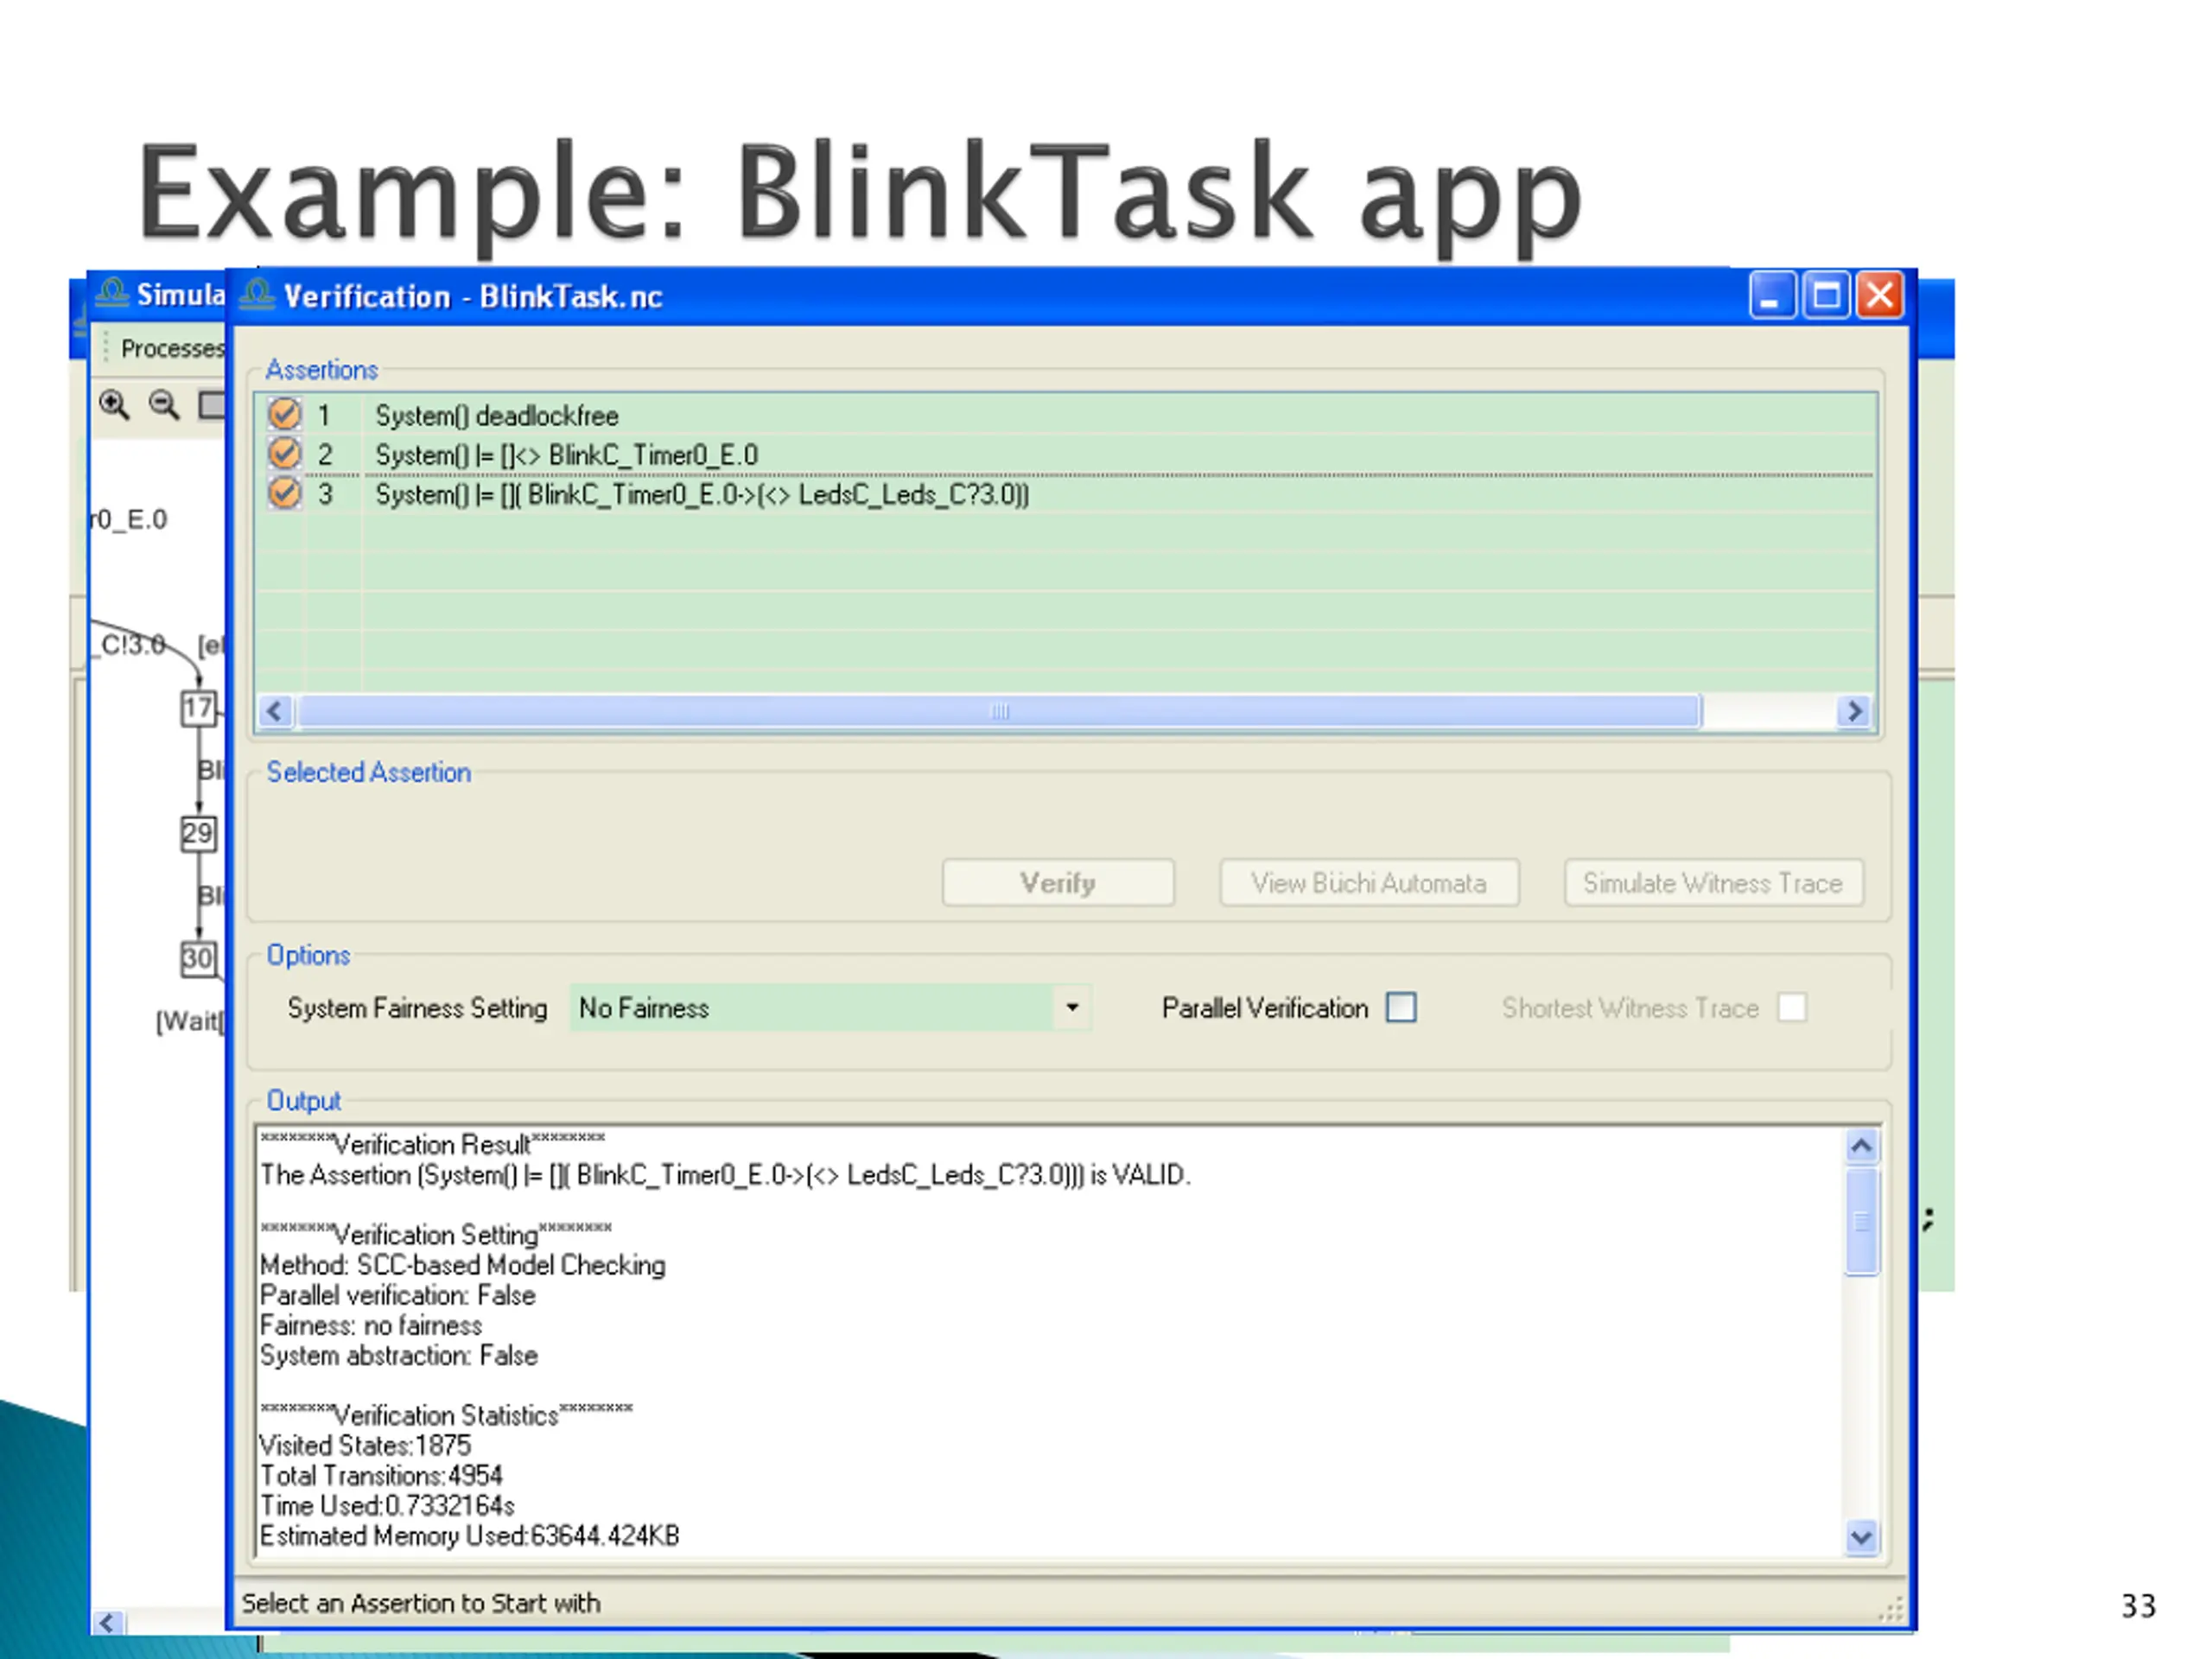Click the Verification window title icon
Viewport: 2212px width, 1659px height.
[x=257, y=295]
